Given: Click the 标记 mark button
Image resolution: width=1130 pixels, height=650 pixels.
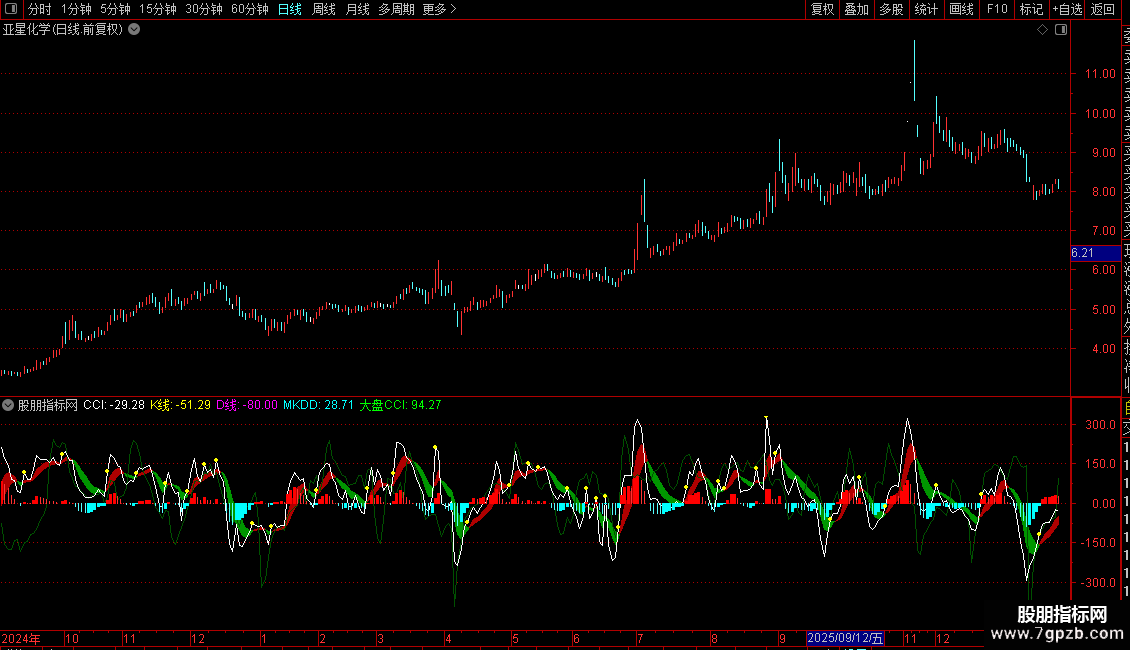Looking at the screenshot, I should tap(1031, 9).
